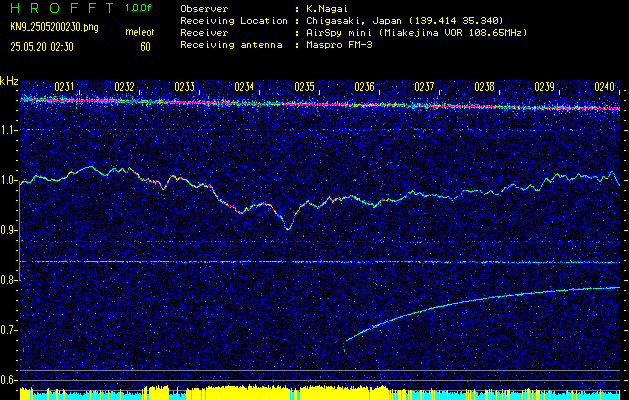Click the Observer field label

(204, 9)
